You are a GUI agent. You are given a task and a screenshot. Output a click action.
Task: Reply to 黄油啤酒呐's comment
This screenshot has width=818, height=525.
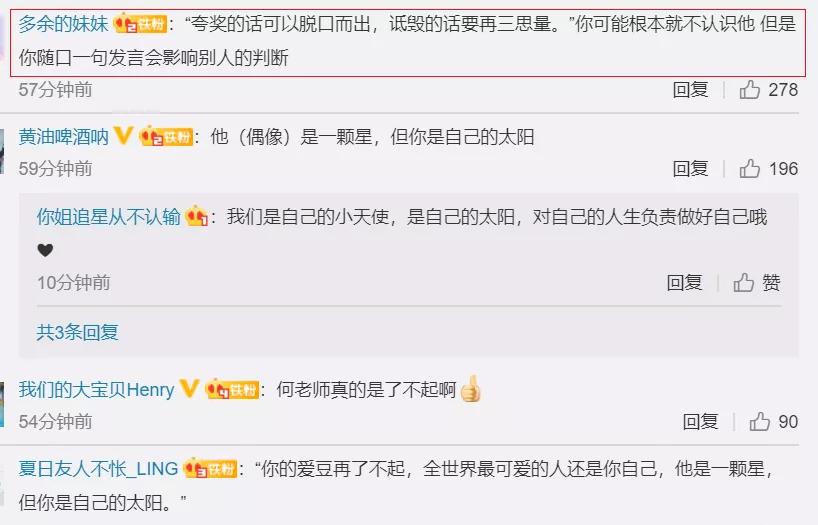[690, 169]
